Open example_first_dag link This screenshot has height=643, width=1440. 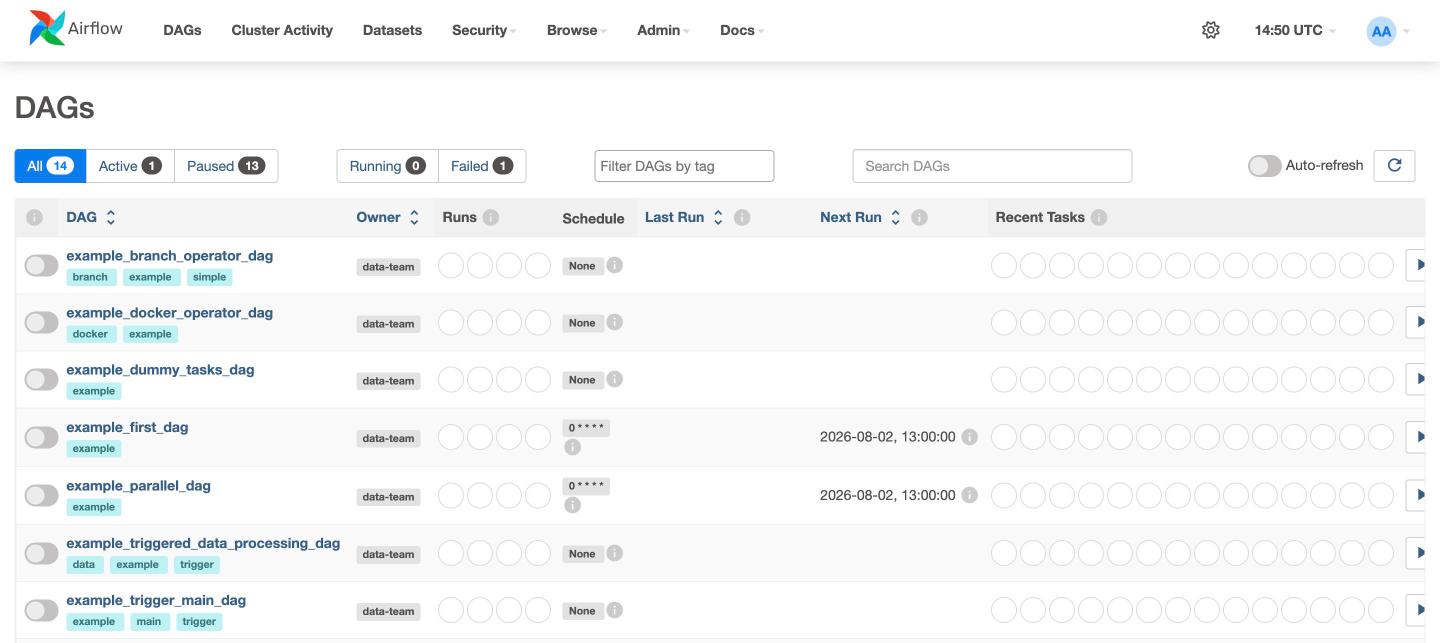pos(127,427)
